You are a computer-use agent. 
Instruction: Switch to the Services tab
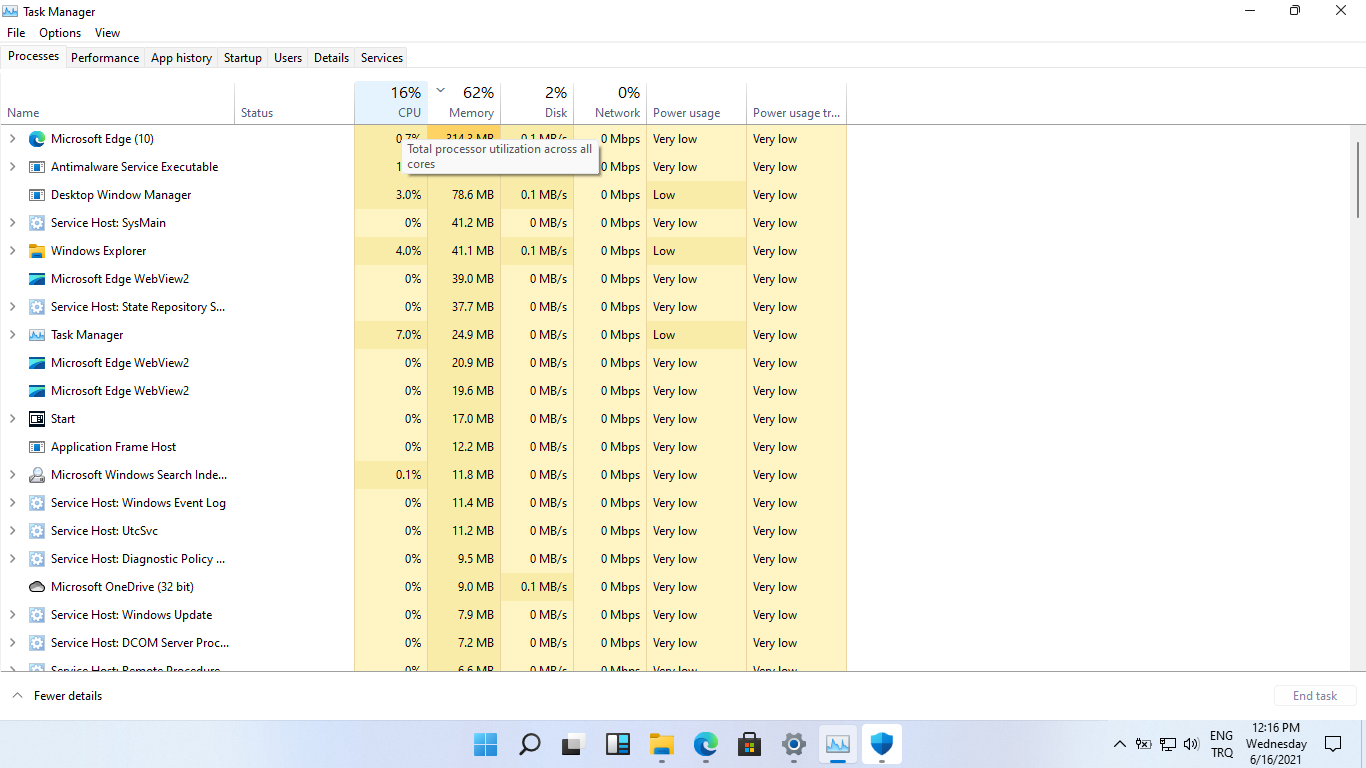(x=382, y=58)
